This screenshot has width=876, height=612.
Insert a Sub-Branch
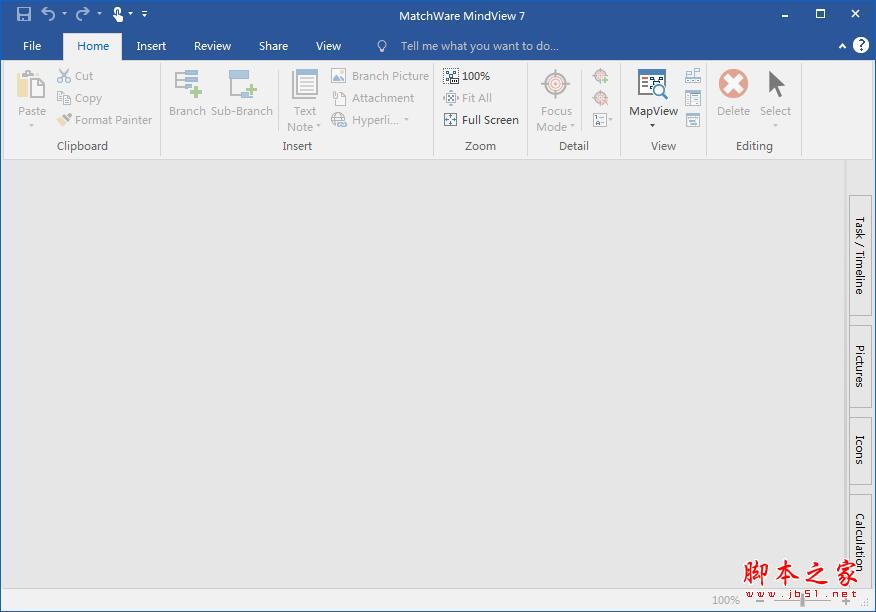pyautogui.click(x=242, y=93)
